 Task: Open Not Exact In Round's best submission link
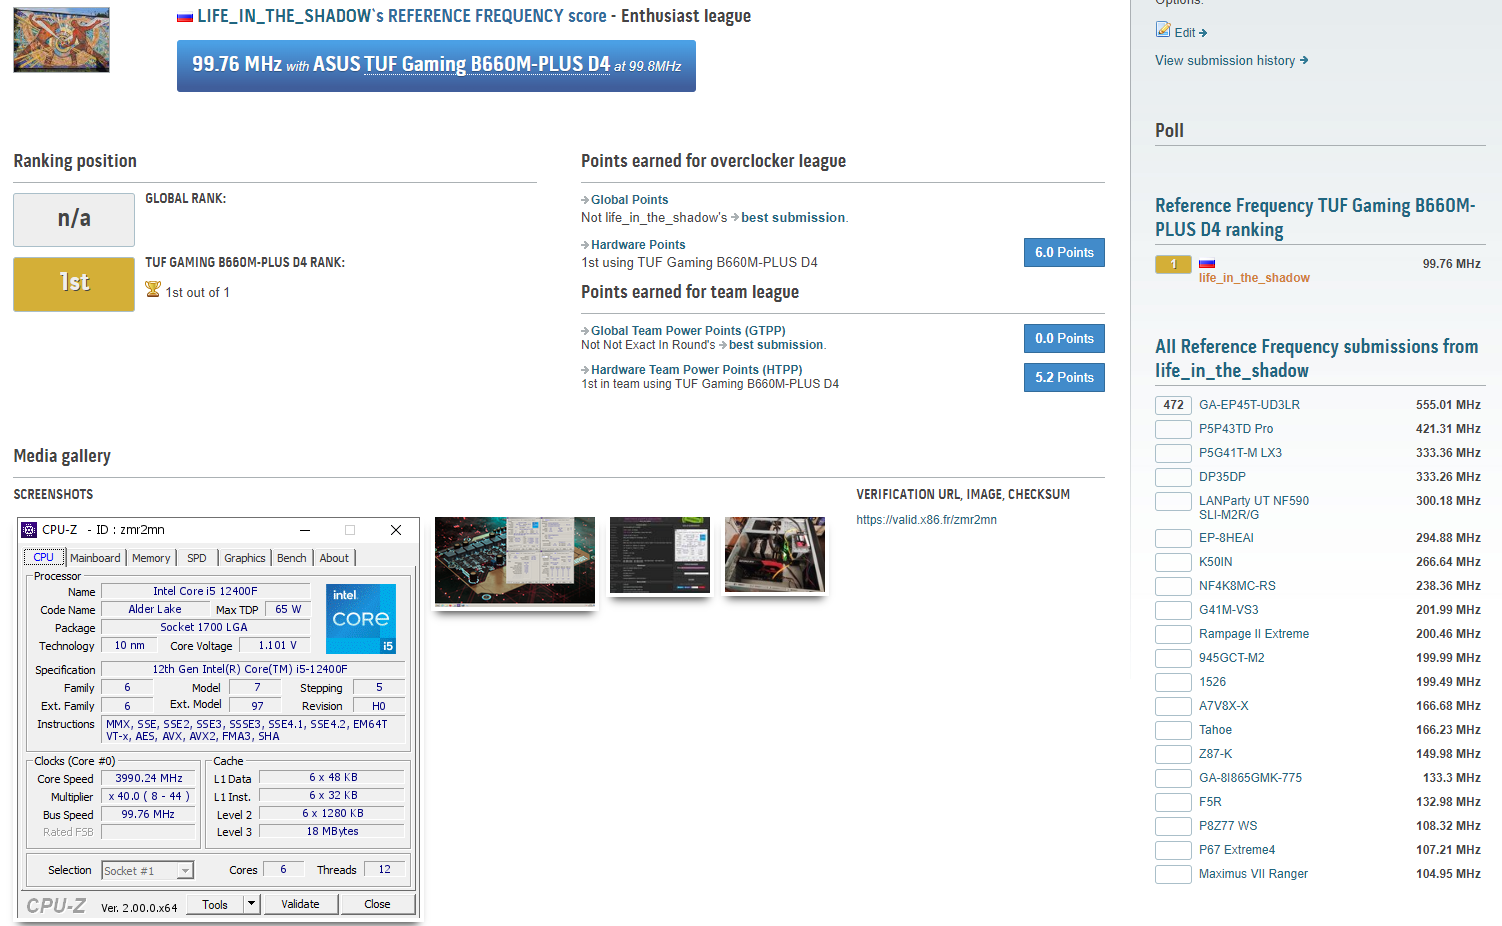click(776, 345)
